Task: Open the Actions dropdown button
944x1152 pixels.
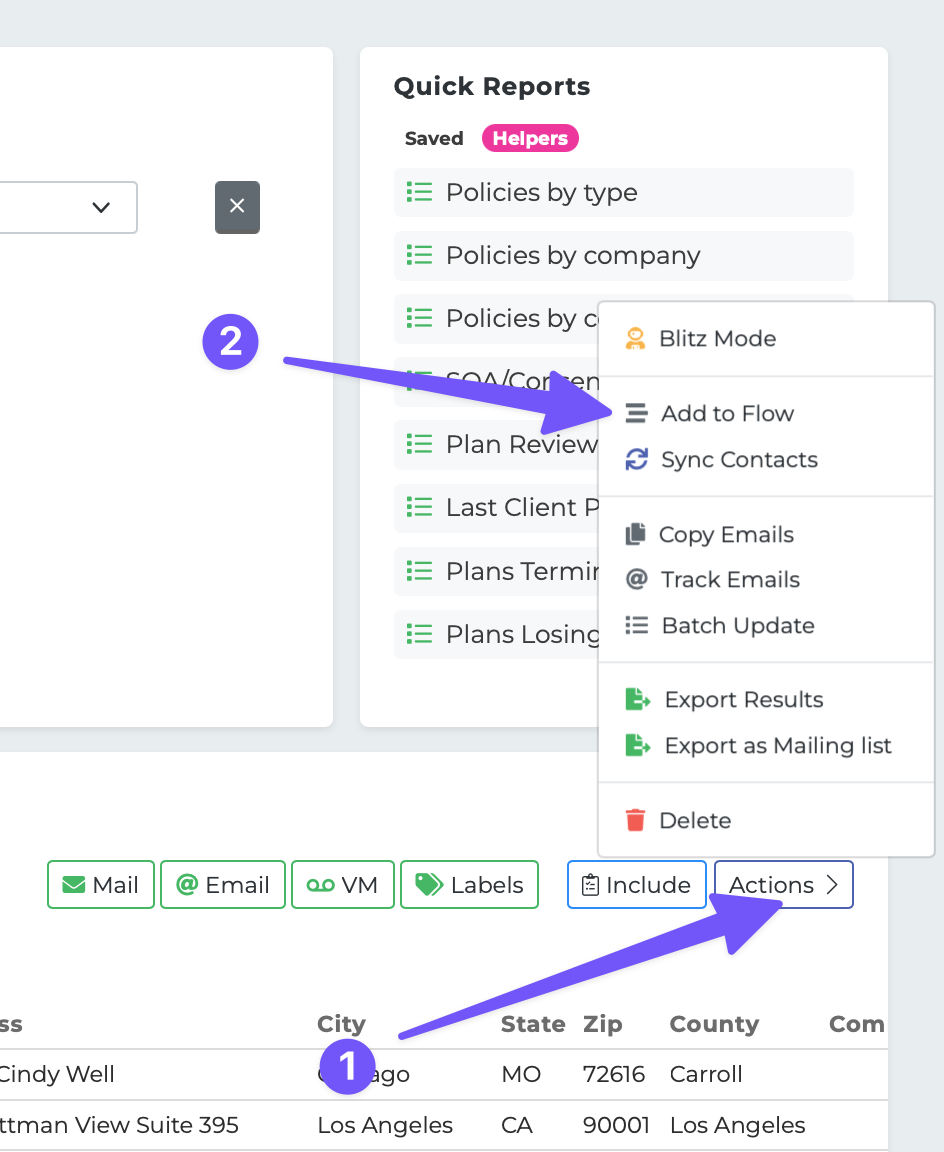Action: tap(783, 885)
